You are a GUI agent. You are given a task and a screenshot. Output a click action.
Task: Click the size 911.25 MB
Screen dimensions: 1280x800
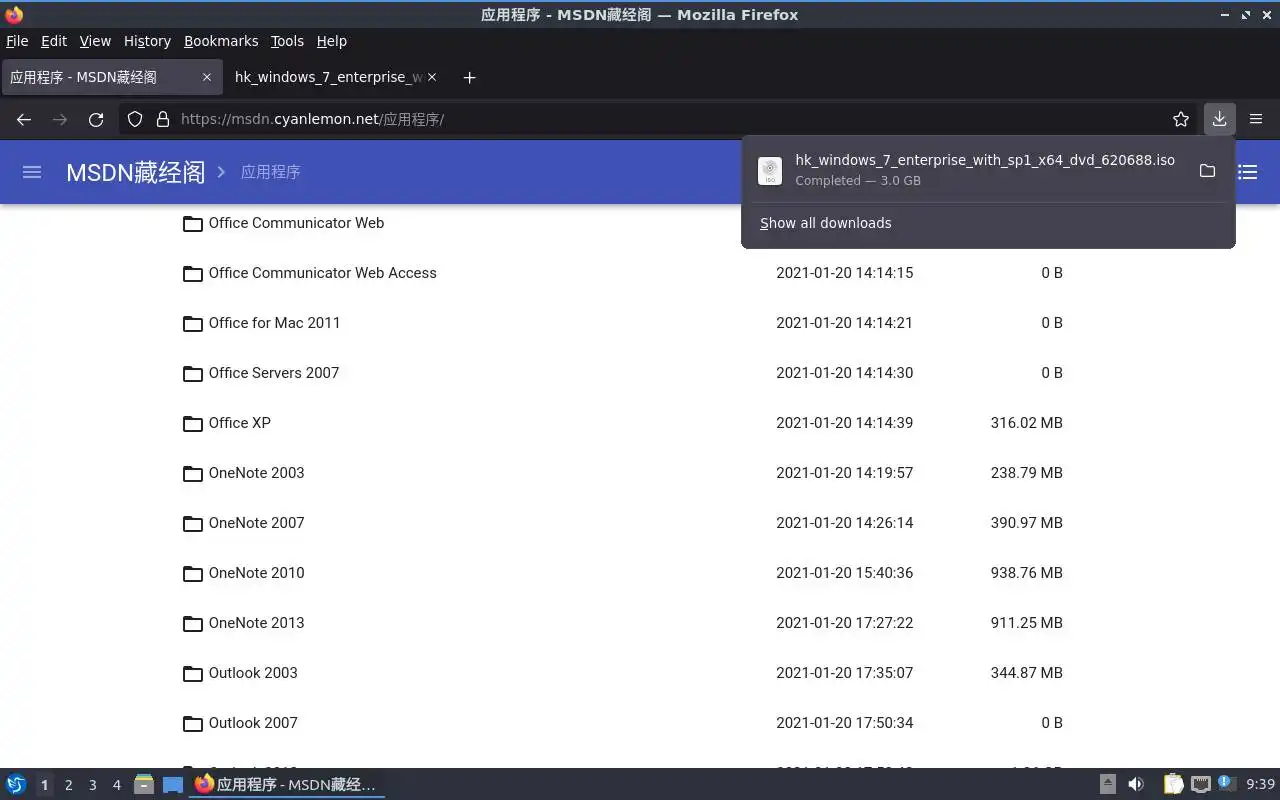tap(1026, 623)
